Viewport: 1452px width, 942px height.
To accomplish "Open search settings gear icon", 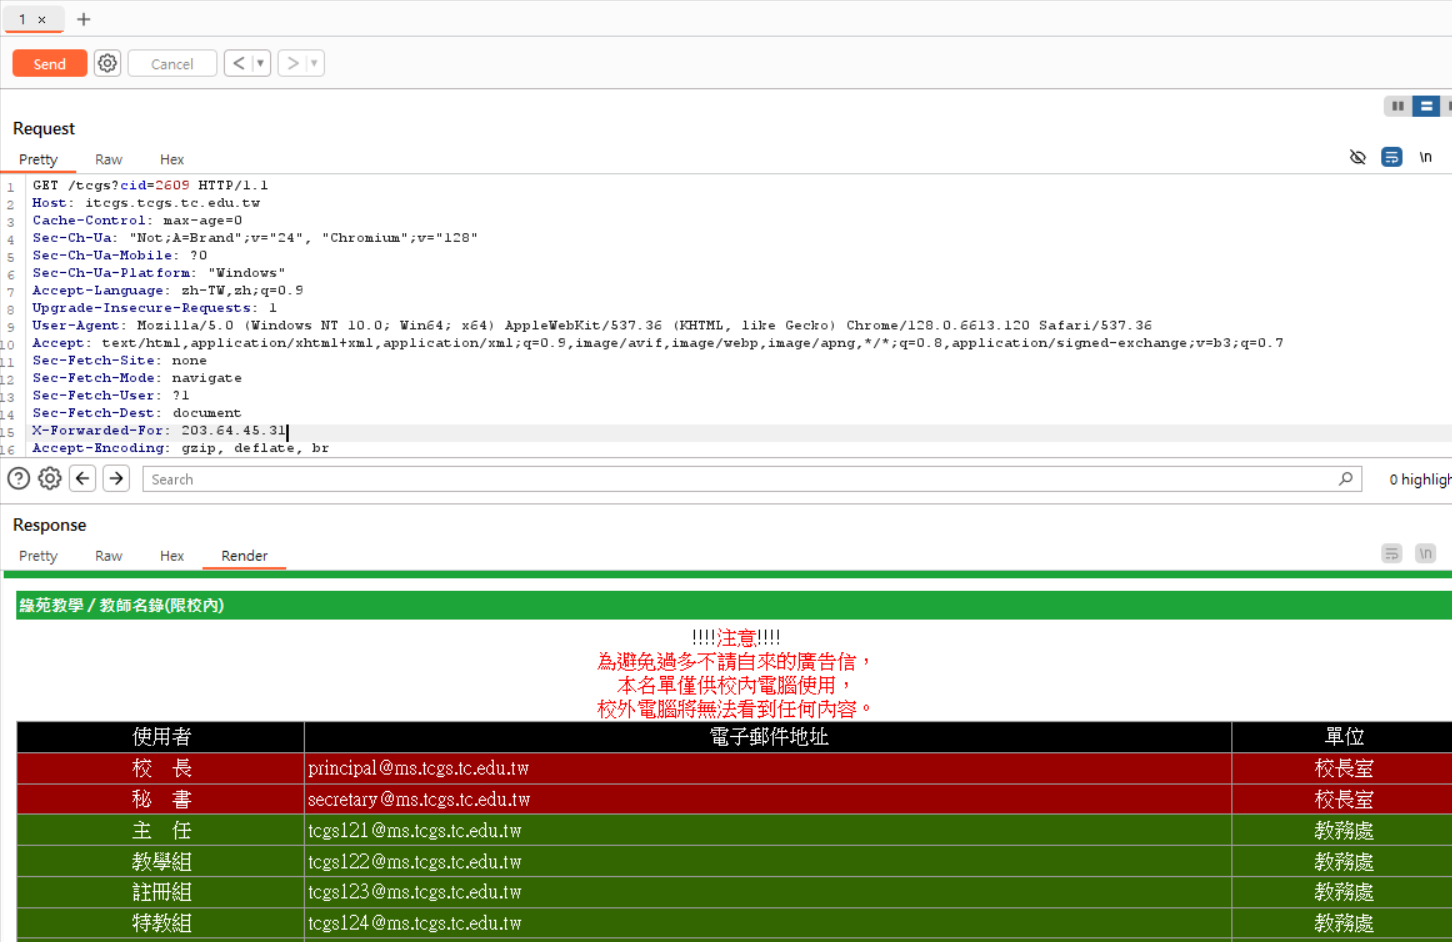I will coord(50,479).
